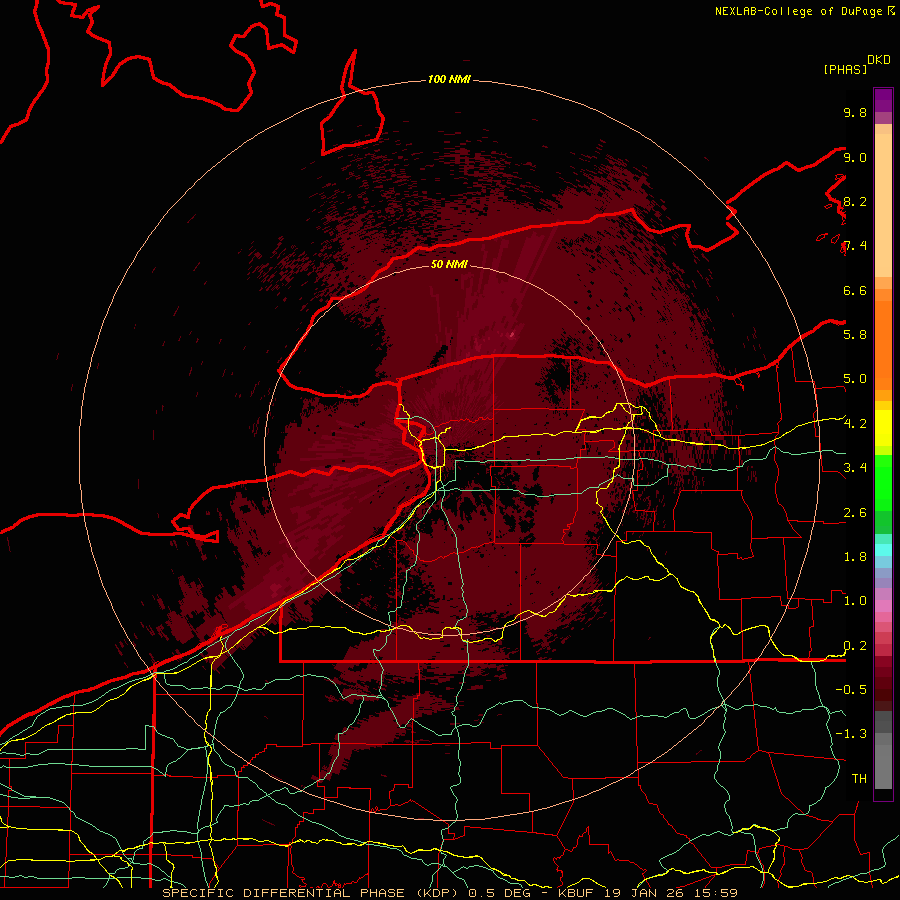
Task: Select the 5.0 scale value
Action: coord(855,379)
